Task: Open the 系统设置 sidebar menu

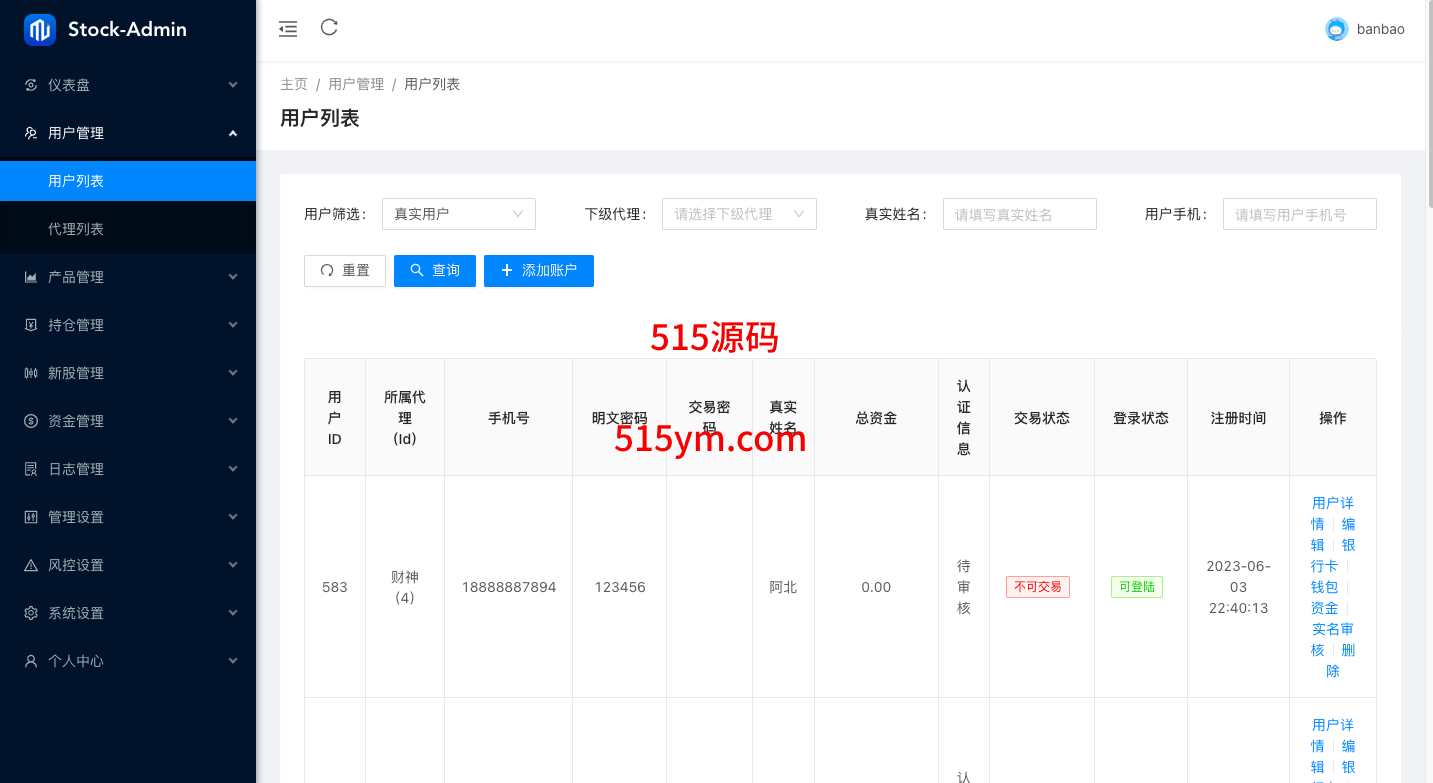Action: click(128, 613)
